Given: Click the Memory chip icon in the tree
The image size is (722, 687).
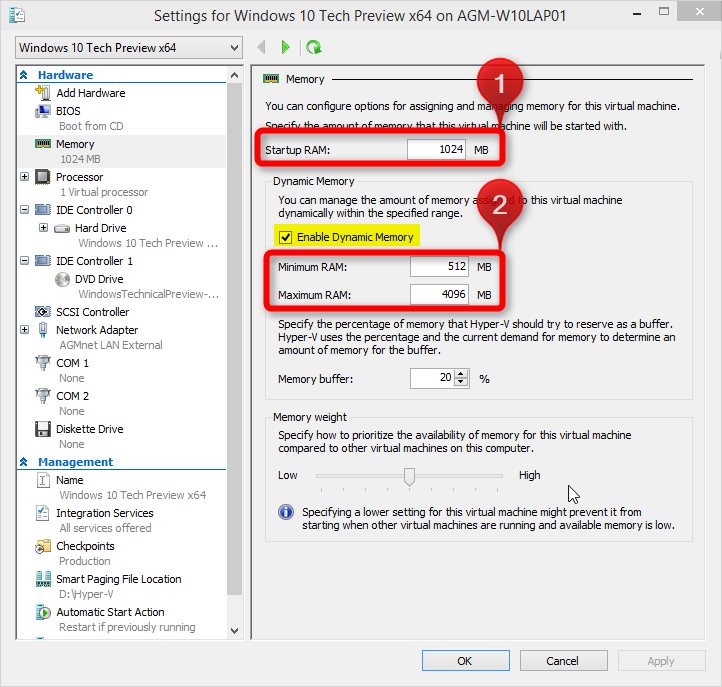Looking at the screenshot, I should 43,144.
